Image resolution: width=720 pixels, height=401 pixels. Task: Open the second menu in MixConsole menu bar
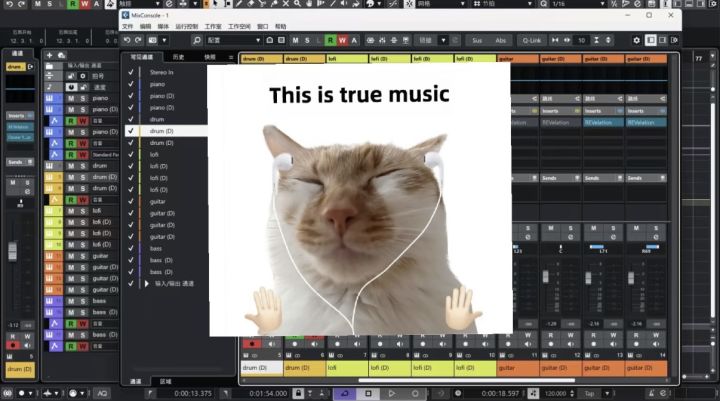pos(145,27)
